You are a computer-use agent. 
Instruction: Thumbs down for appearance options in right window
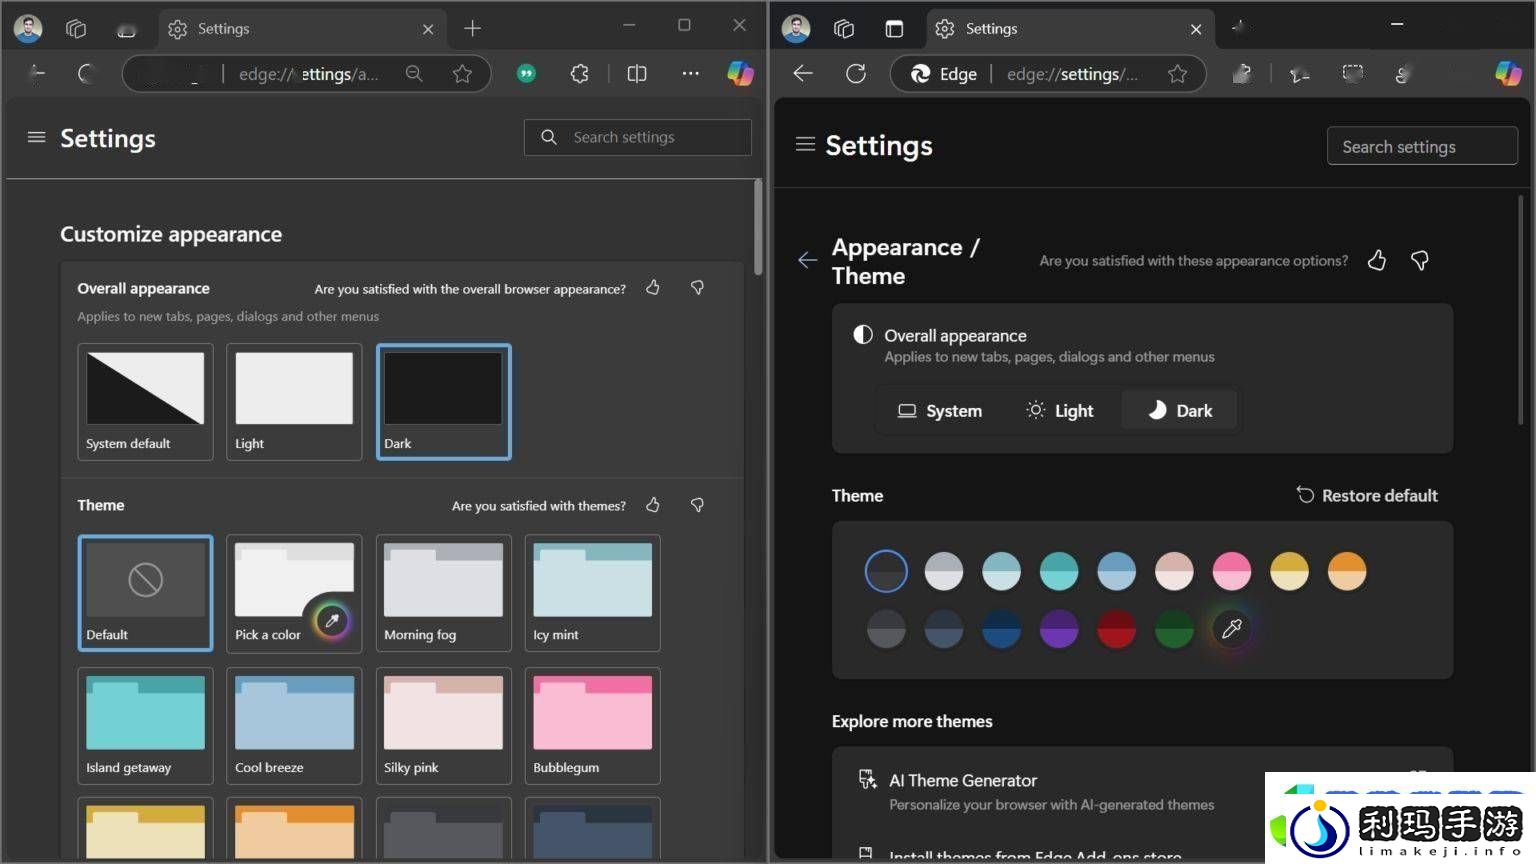tap(1419, 260)
